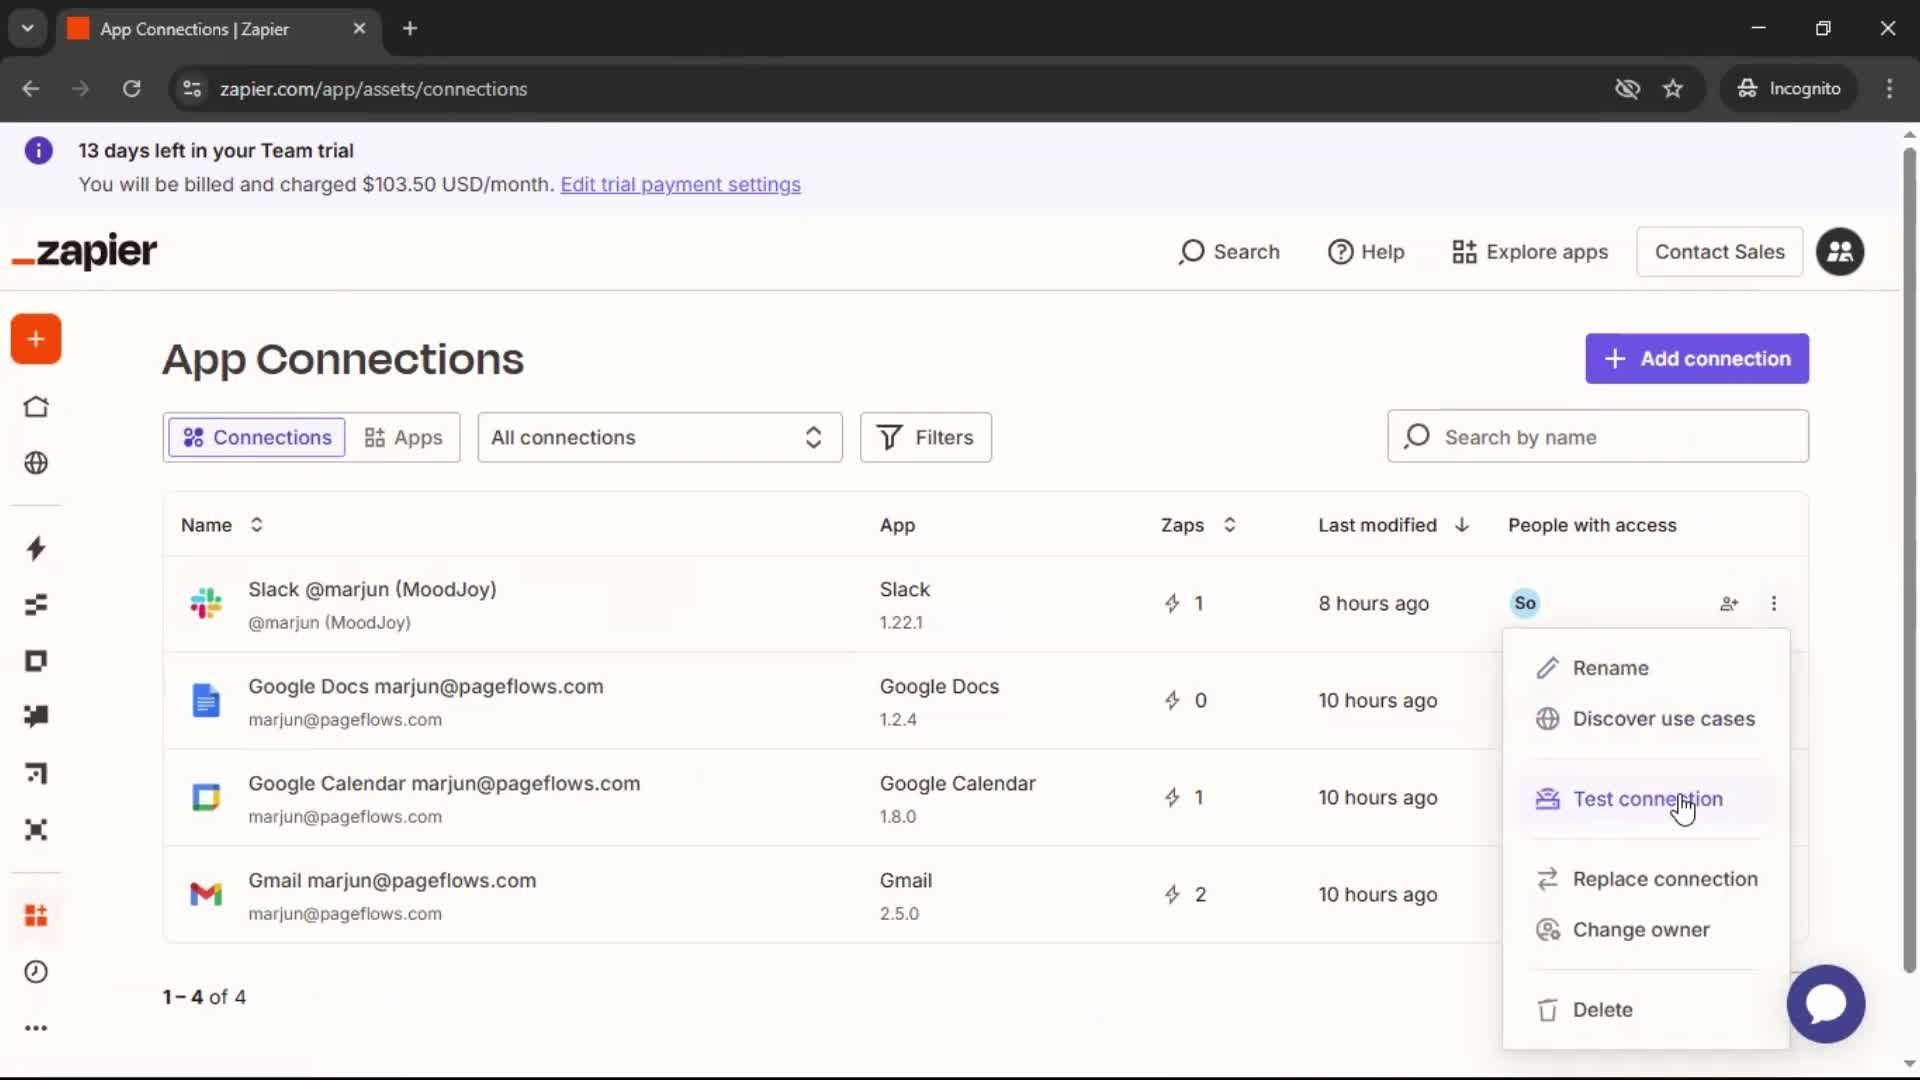Open the Agents icon in left sidebar
This screenshot has height=1080, width=1920.
point(36,830)
